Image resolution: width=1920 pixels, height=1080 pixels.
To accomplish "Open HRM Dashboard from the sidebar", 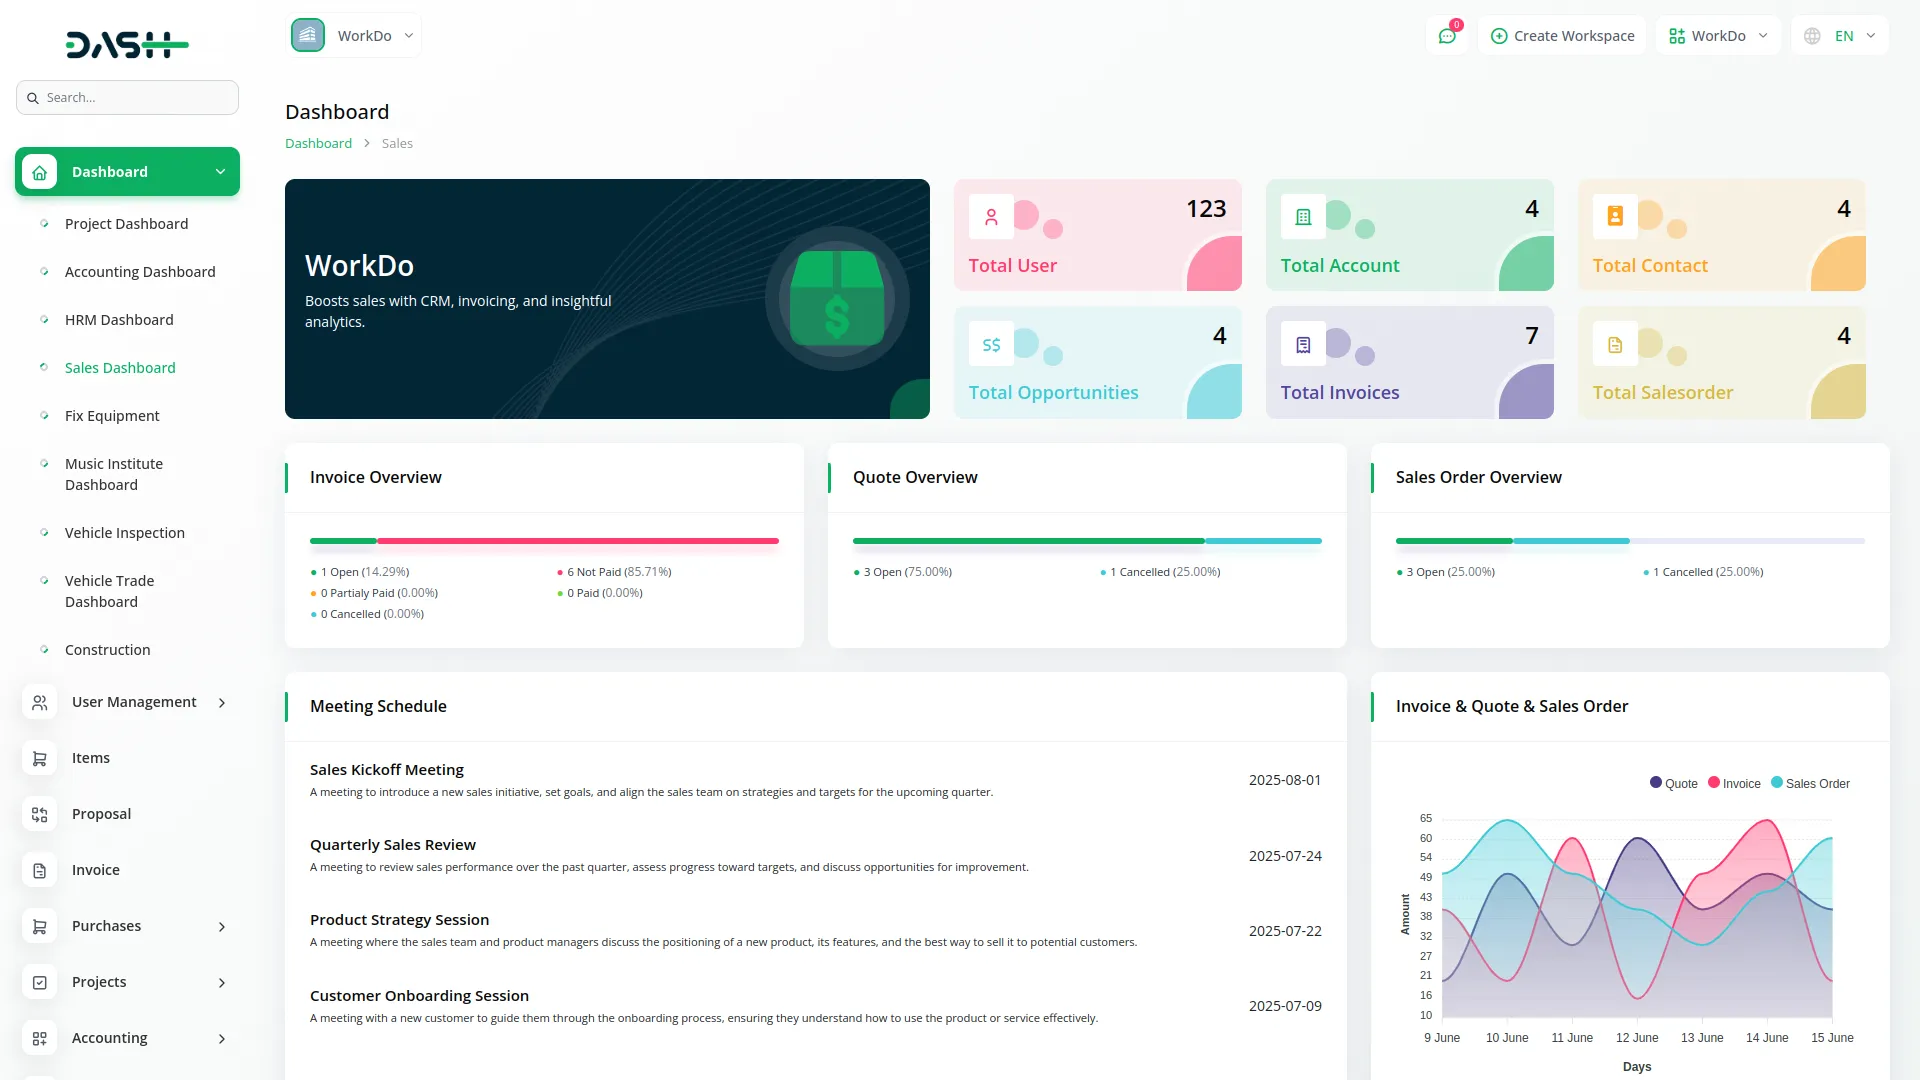I will [118, 319].
